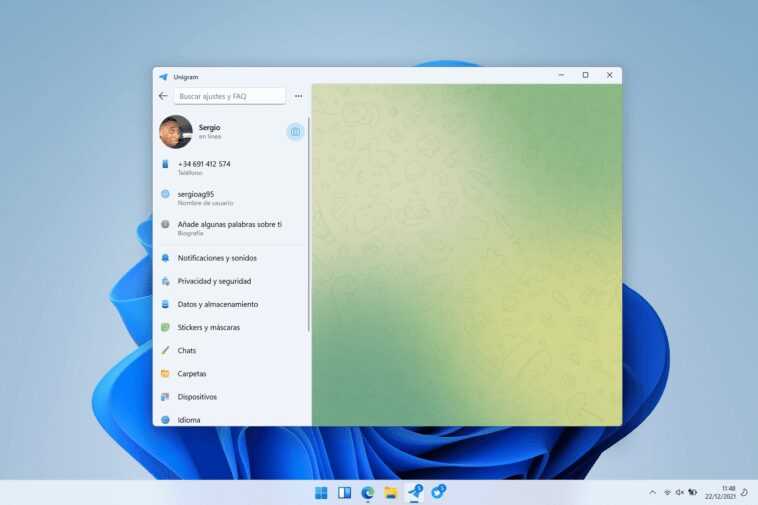Screen dimensions: 758x505
Task: Click the globe icon for Idioma
Action: (x=165, y=420)
